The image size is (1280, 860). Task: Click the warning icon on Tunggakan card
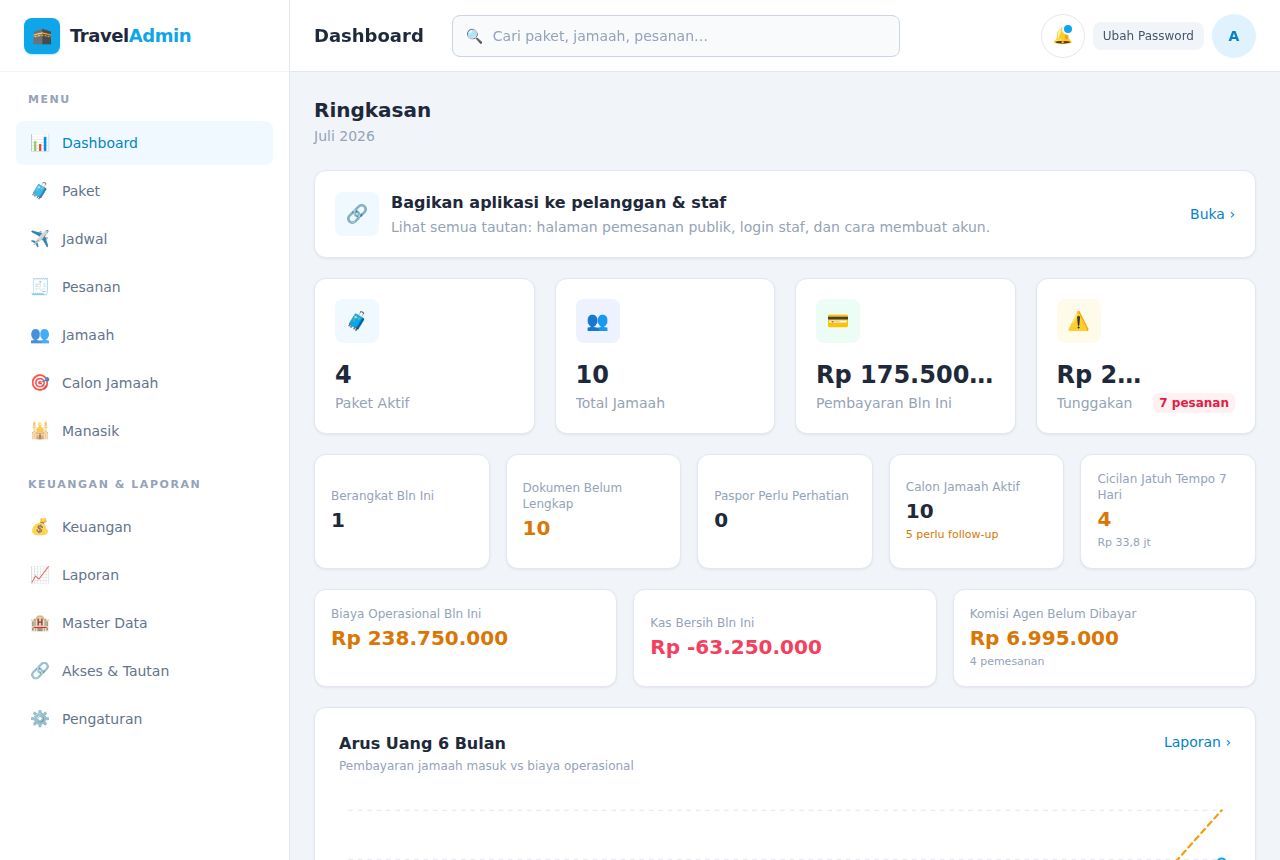tap(1079, 321)
